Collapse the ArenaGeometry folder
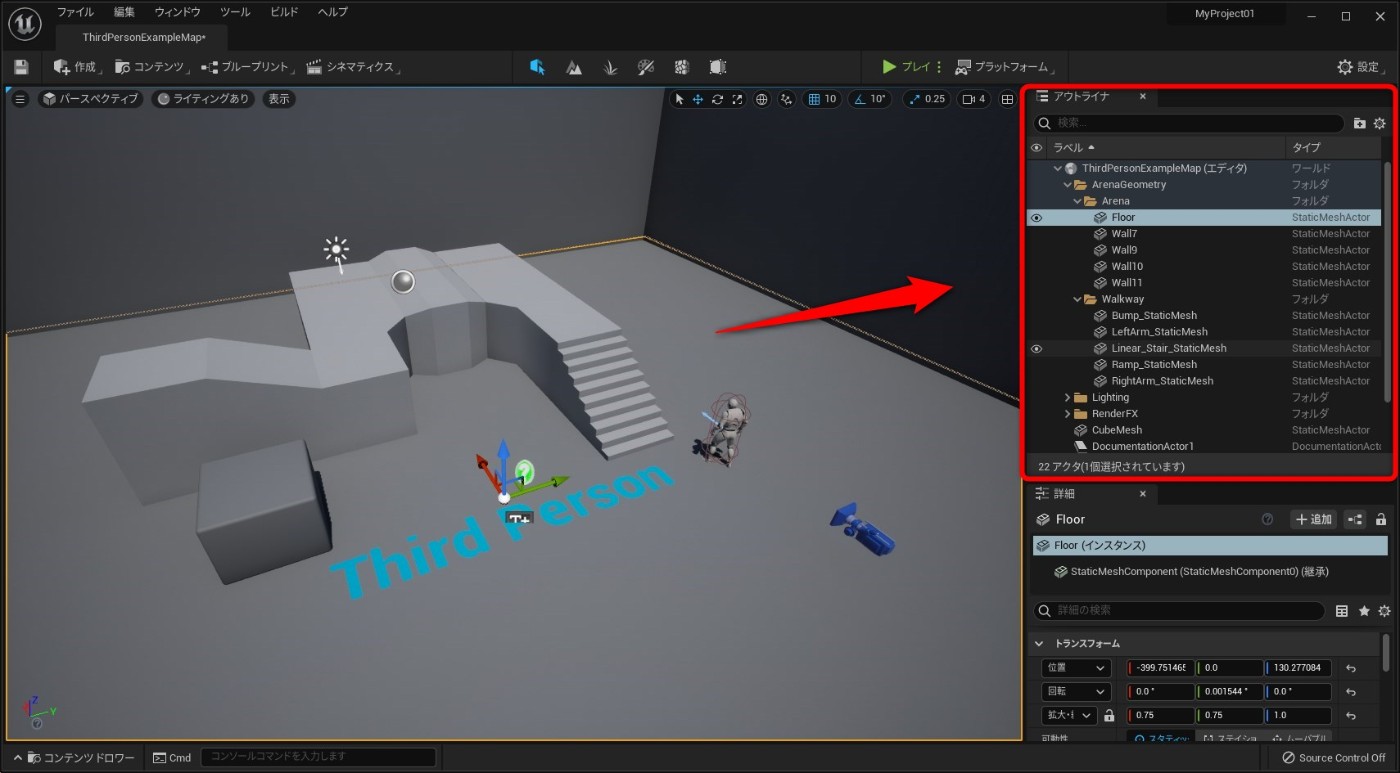This screenshot has height=773, width=1400. (1068, 185)
